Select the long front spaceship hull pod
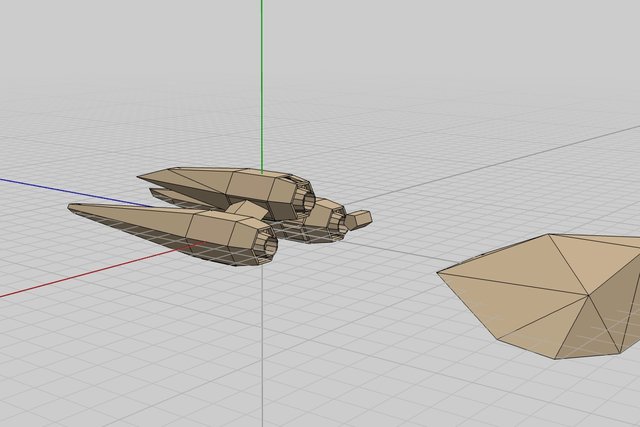The width and height of the screenshot is (640, 427). (172, 234)
